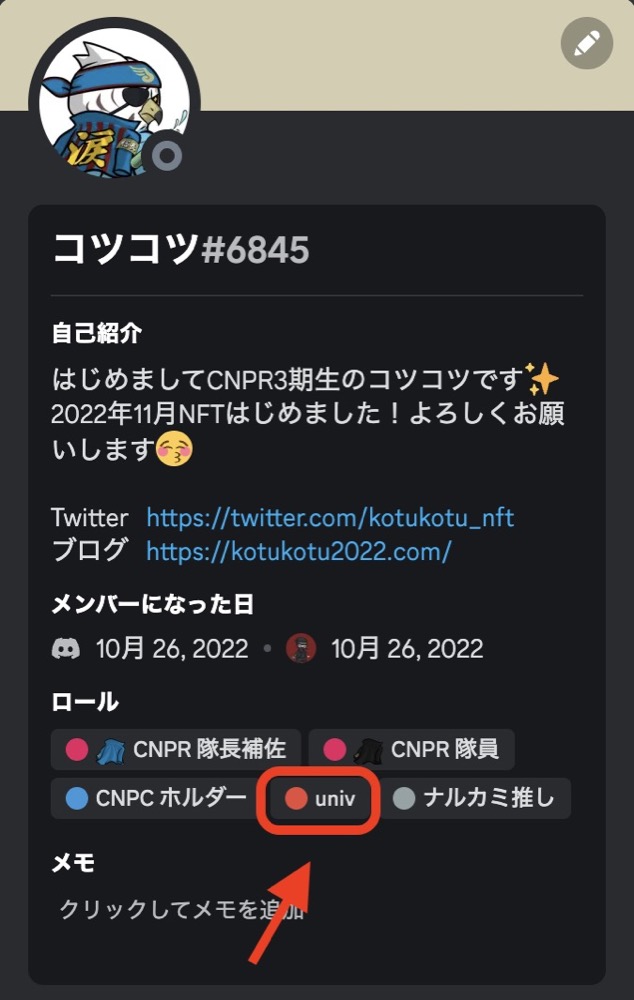Open the kotukotu2022.com blog link
The image size is (634, 1000).
point(299,550)
